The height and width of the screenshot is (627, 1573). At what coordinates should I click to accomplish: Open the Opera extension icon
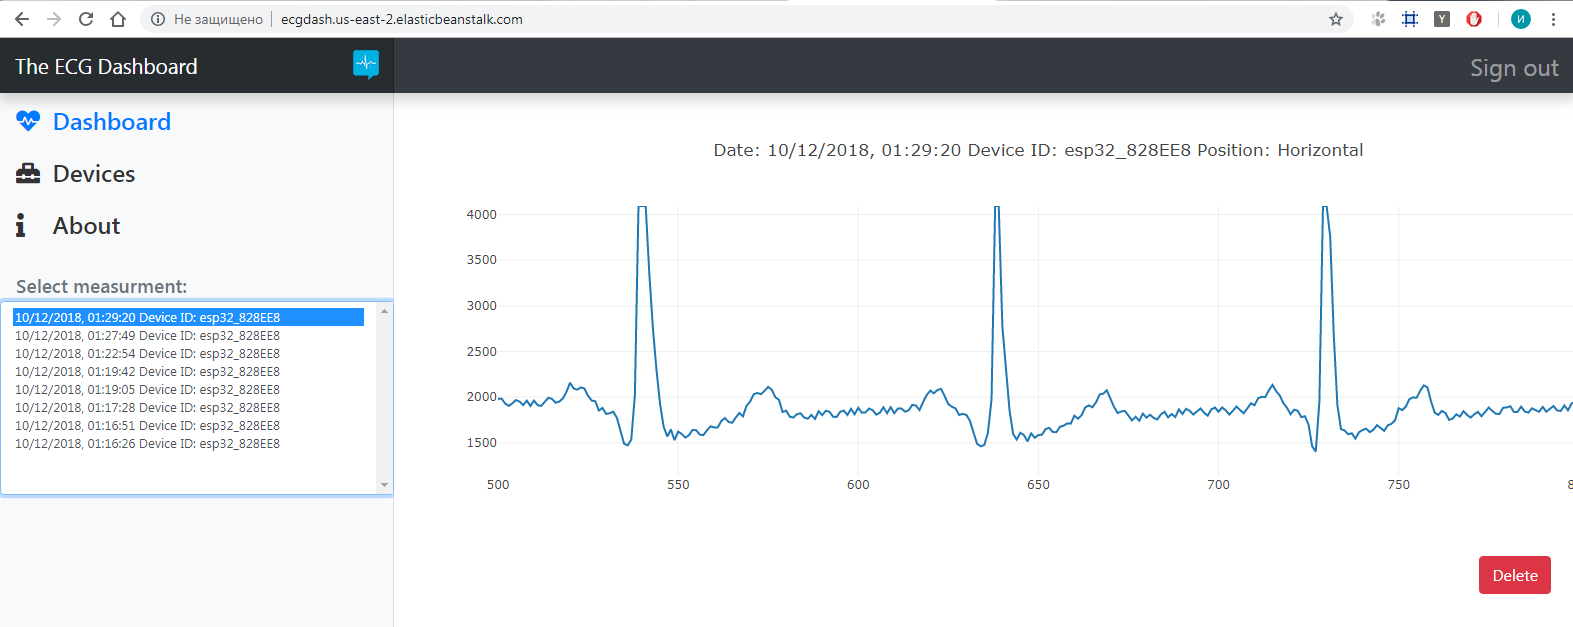[x=1473, y=19]
